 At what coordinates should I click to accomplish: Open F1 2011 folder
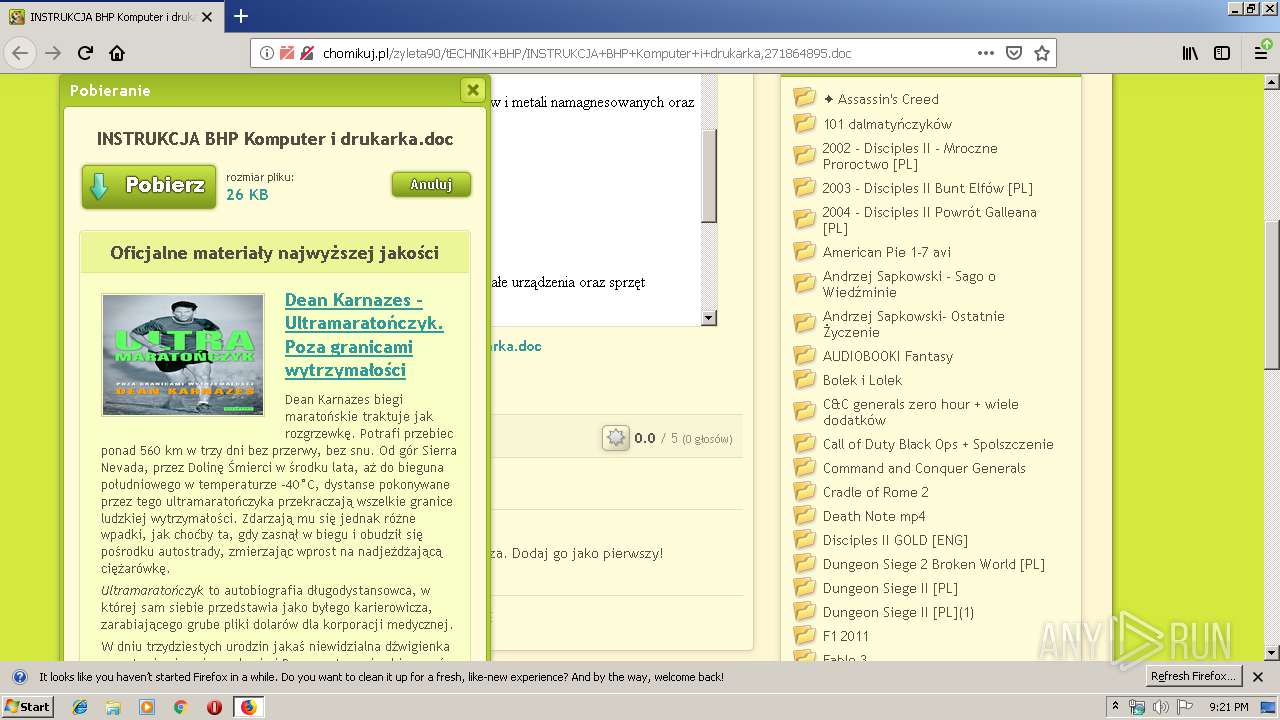846,636
